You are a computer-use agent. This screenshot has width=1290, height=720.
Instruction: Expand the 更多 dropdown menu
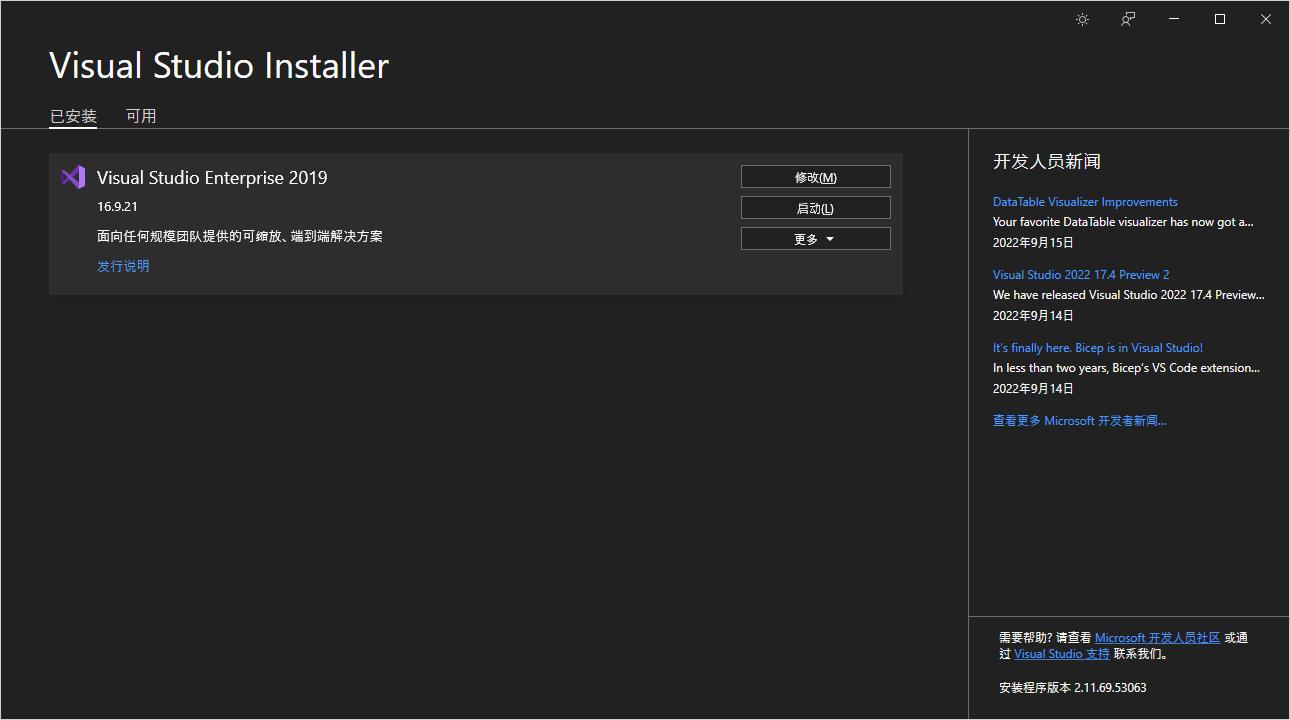[x=815, y=239]
